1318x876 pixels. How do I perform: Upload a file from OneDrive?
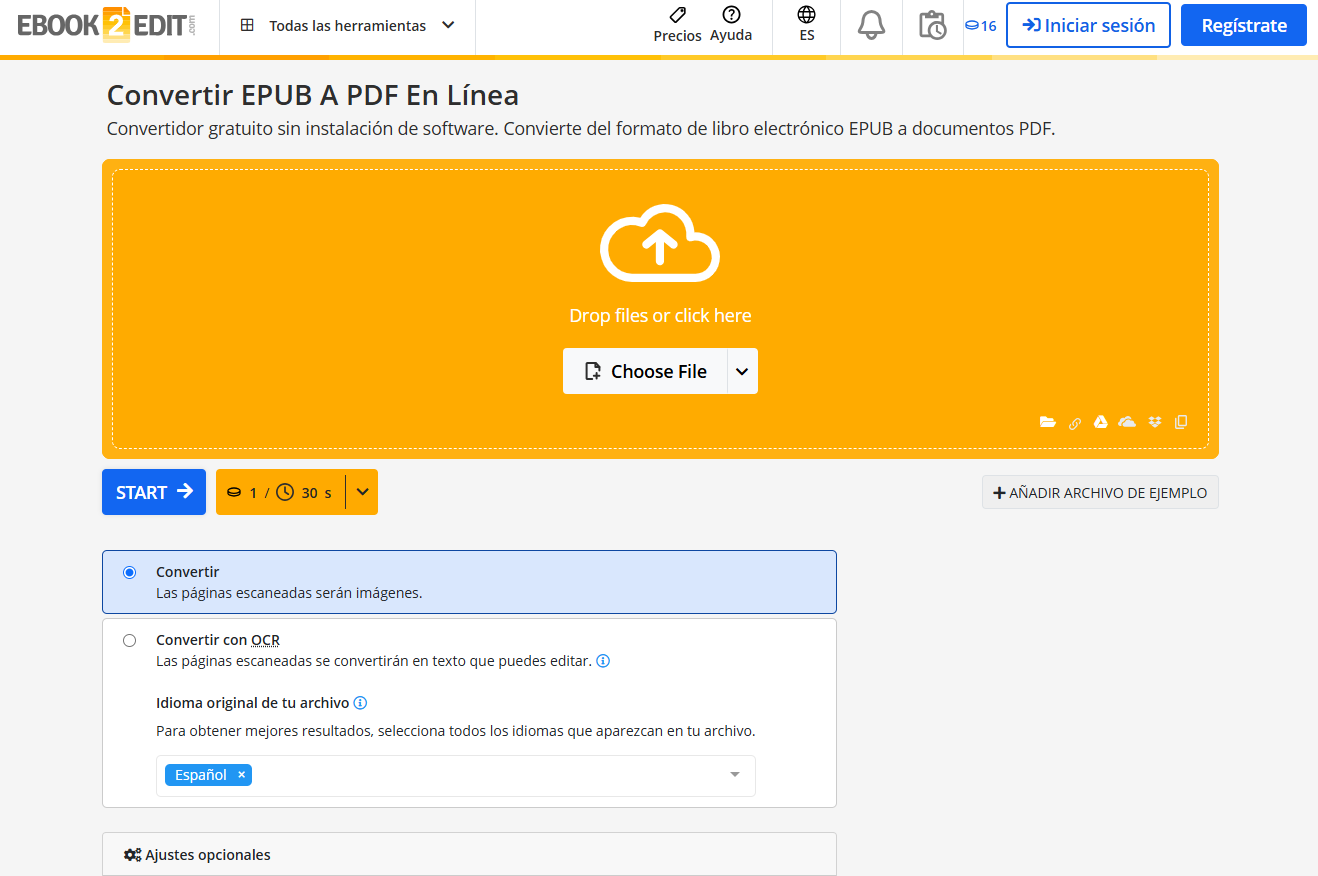(x=1126, y=422)
